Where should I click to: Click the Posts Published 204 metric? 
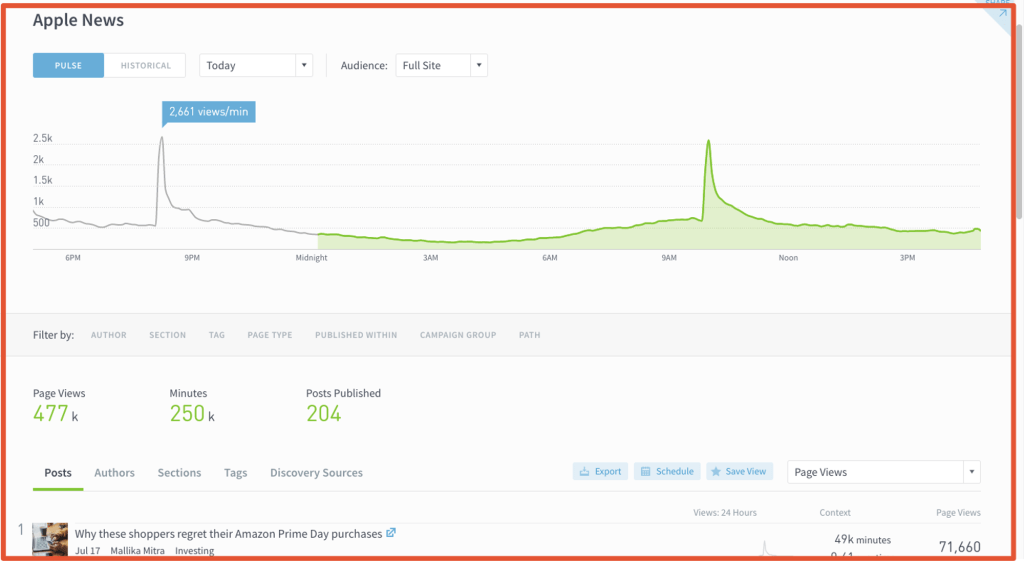click(343, 406)
